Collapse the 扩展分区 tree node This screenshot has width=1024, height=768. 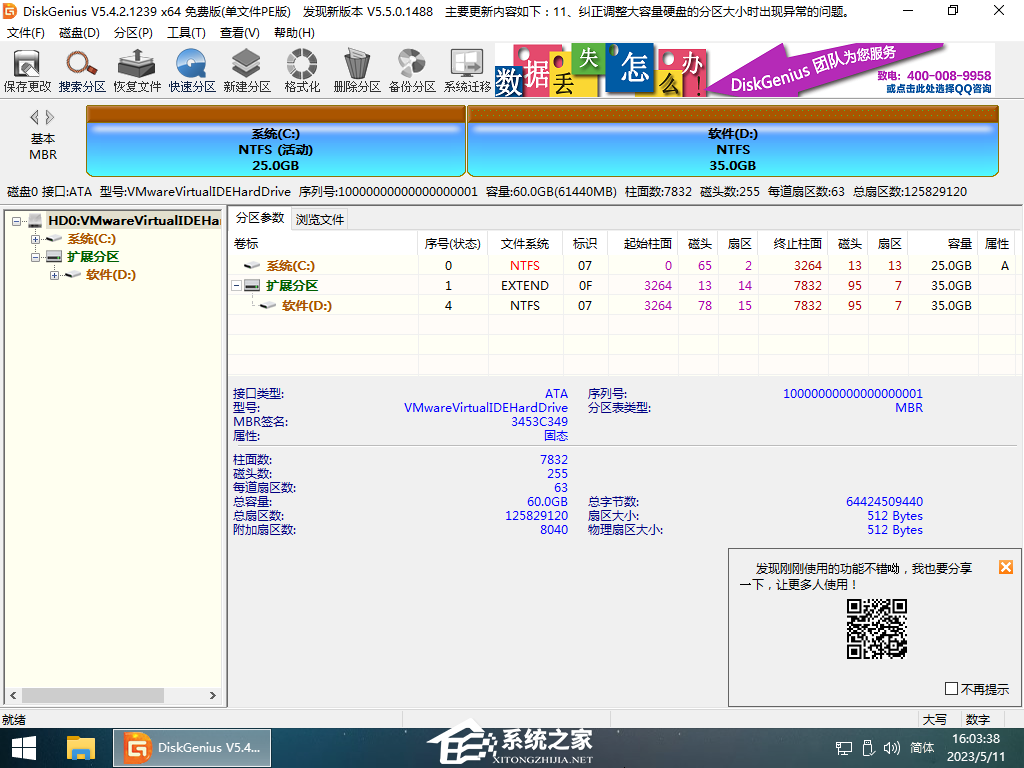point(35,257)
